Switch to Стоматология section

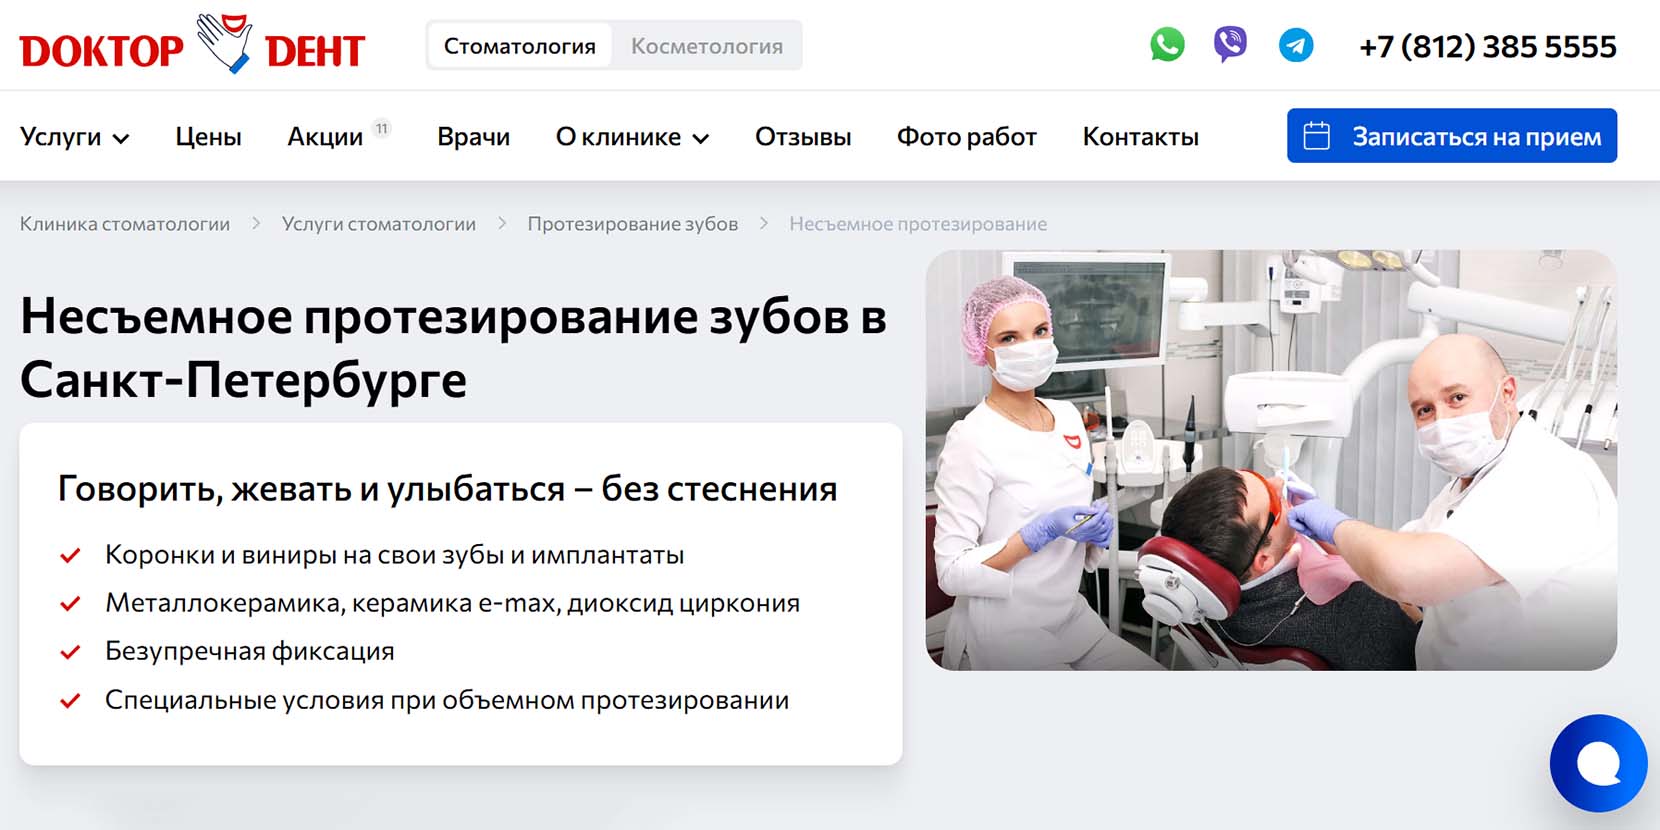click(519, 46)
